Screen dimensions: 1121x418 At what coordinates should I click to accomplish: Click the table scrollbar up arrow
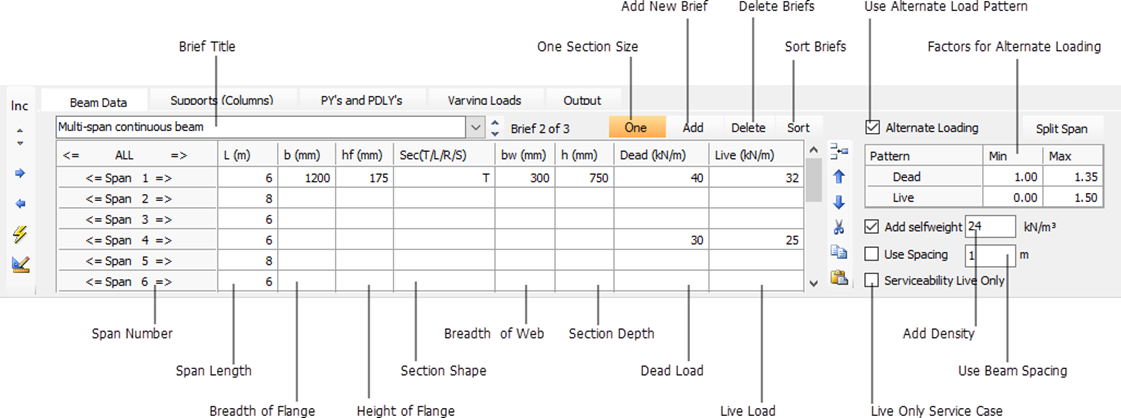(x=813, y=149)
